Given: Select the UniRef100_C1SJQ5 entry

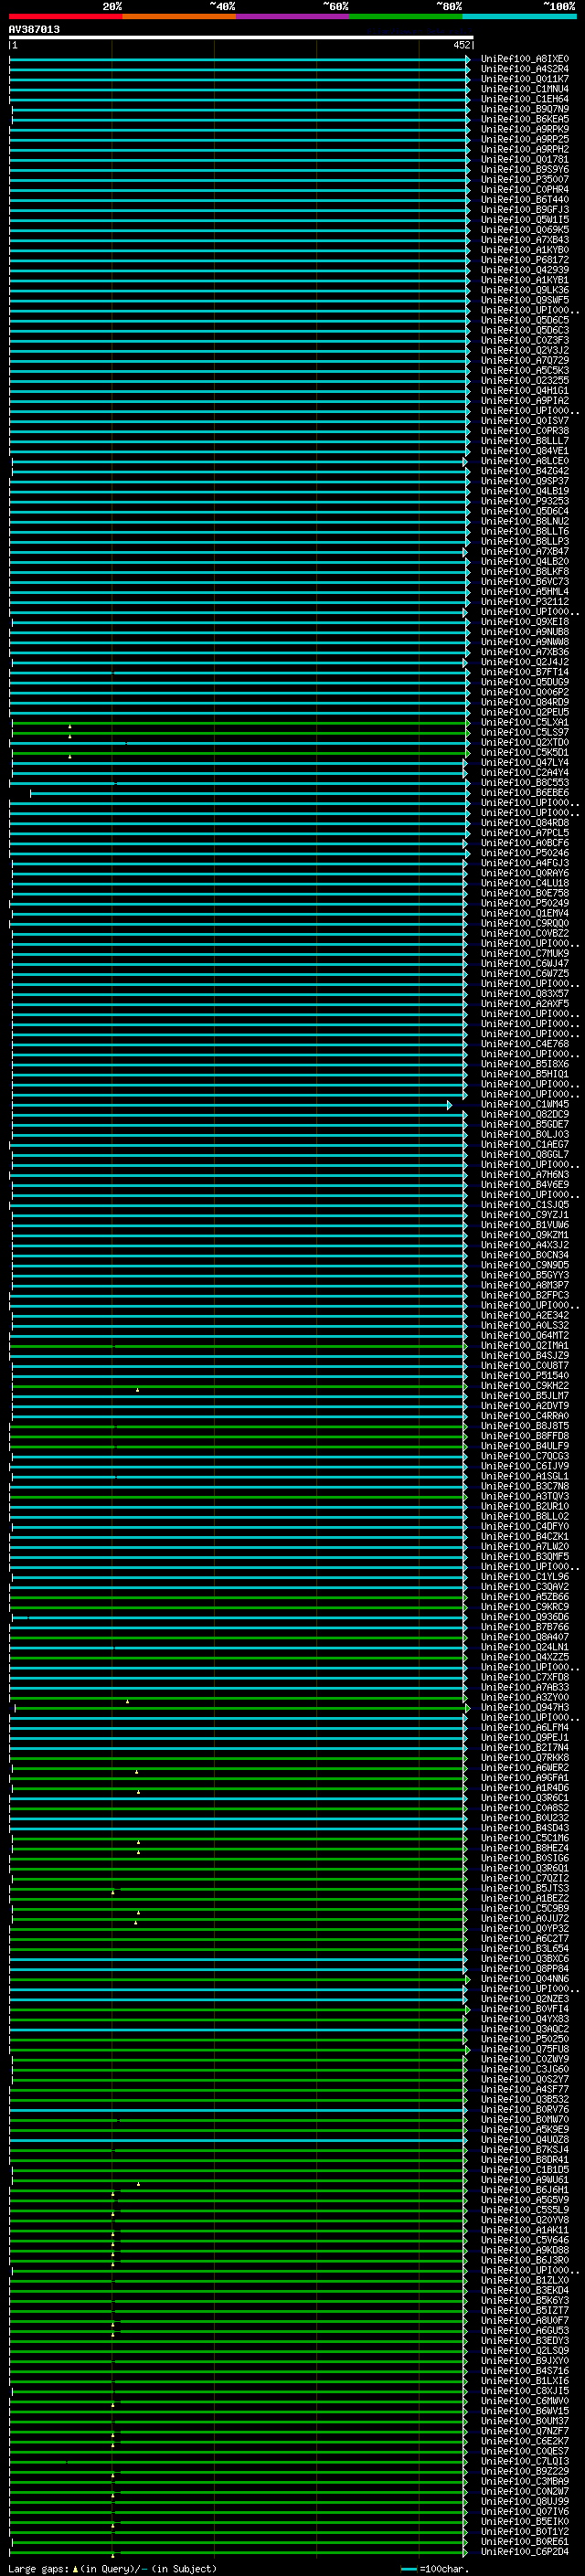Looking at the screenshot, I should click(x=525, y=1205).
